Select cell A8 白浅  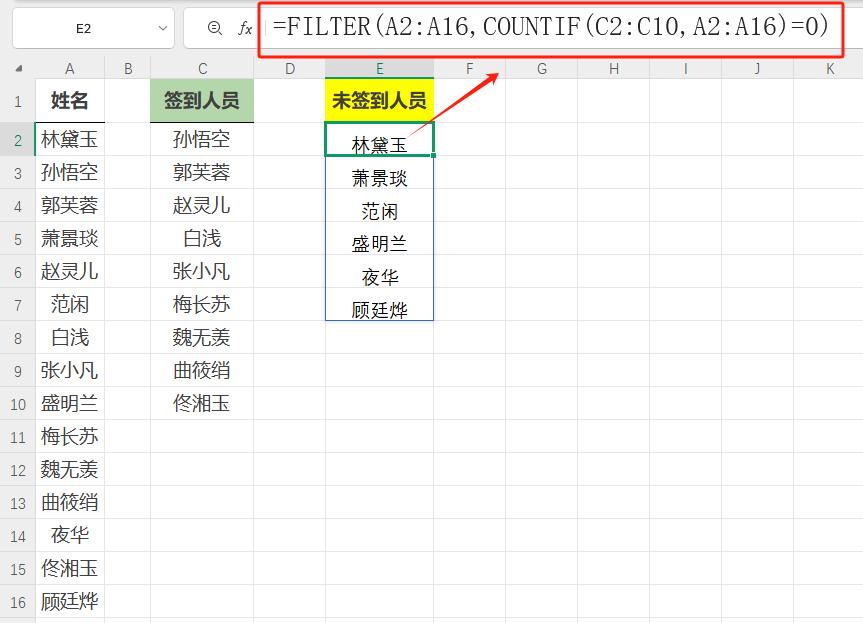(x=70, y=337)
